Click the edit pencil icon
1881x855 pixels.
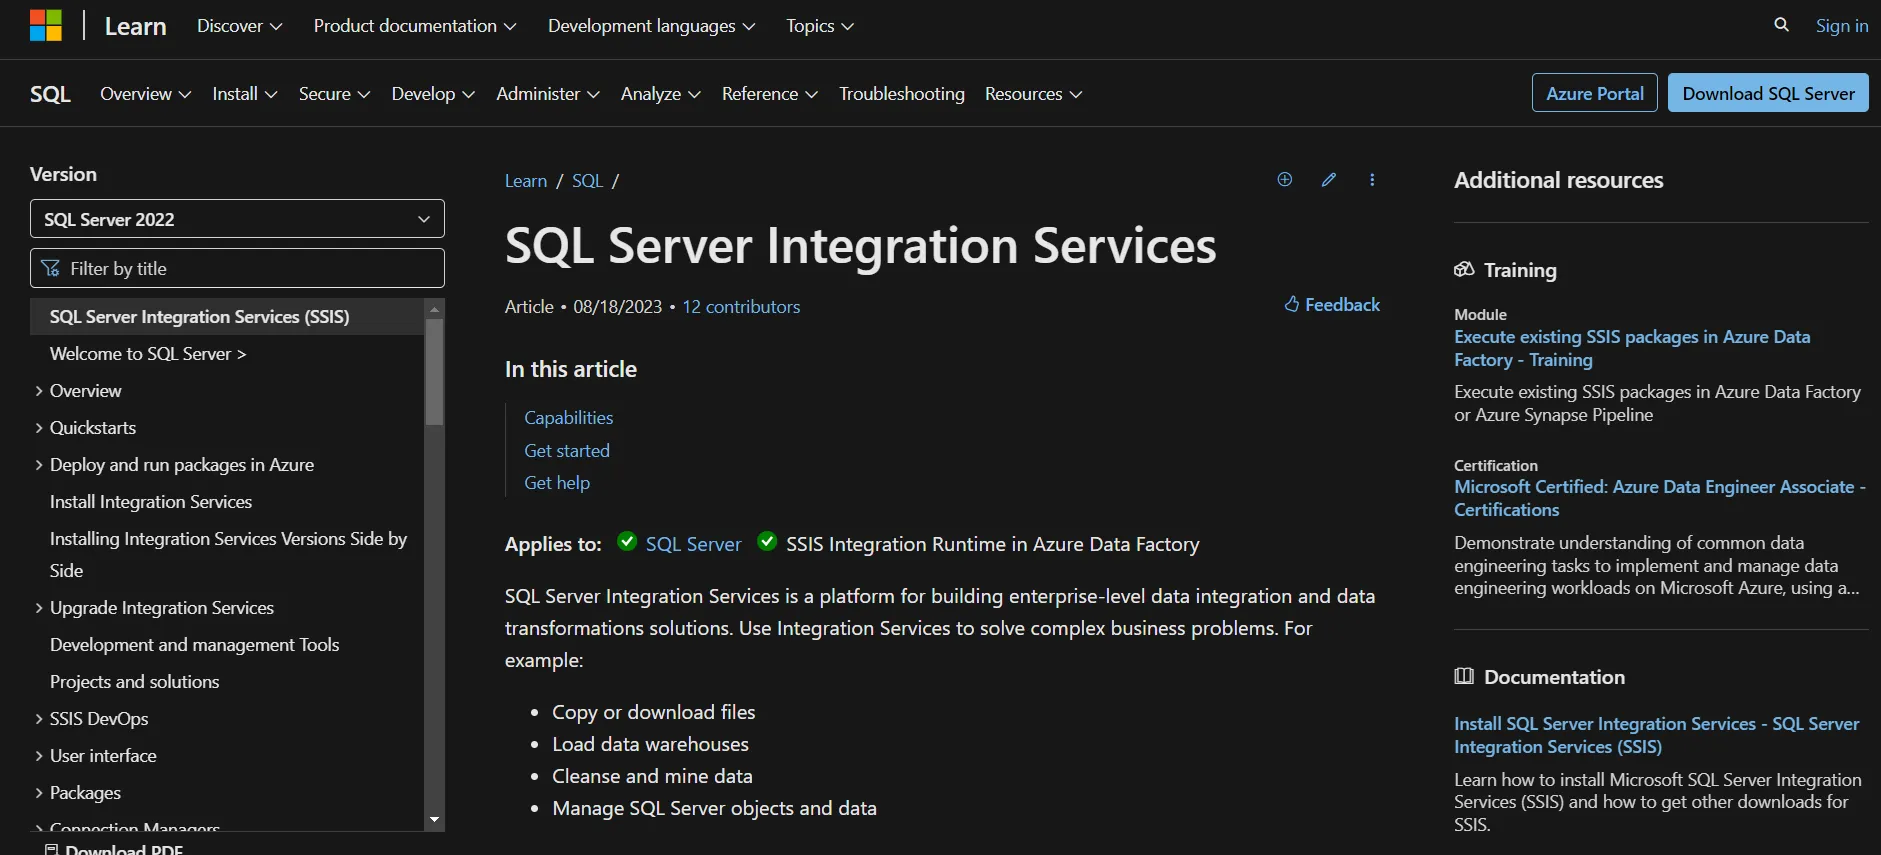pos(1329,180)
